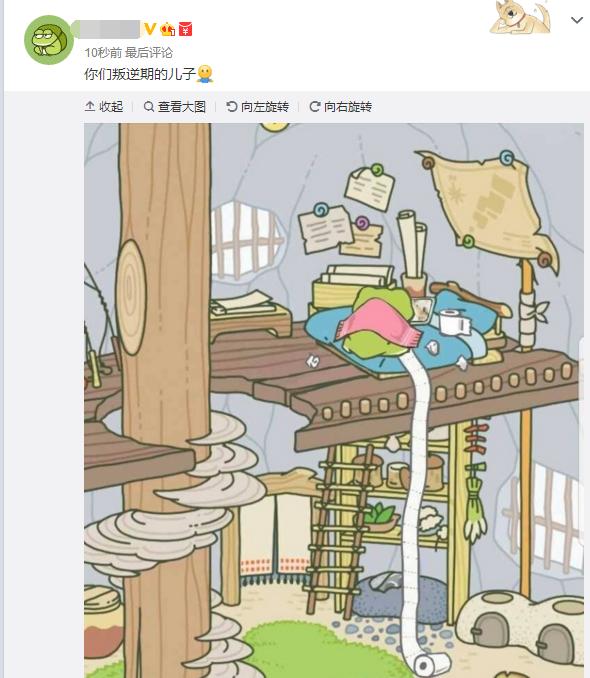This screenshot has height=678, width=590.
Task: Click the yellow emoji in the post text
Action: tap(205, 74)
